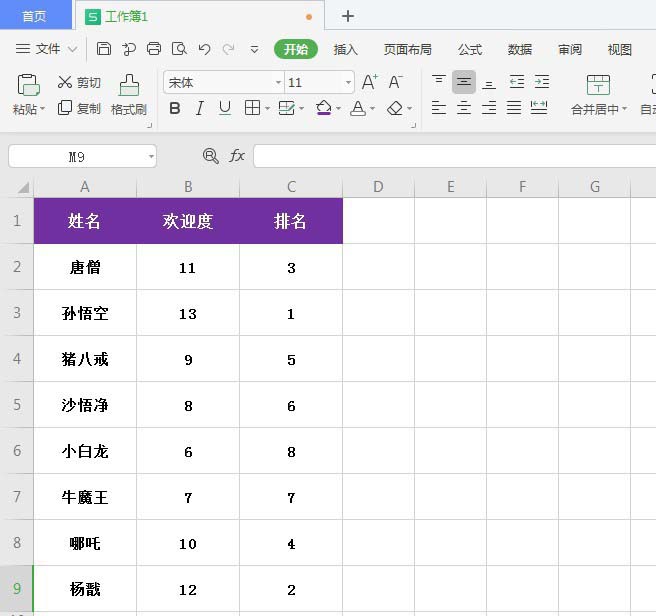Select the cell with value 13
656x616 pixels.
click(x=188, y=313)
